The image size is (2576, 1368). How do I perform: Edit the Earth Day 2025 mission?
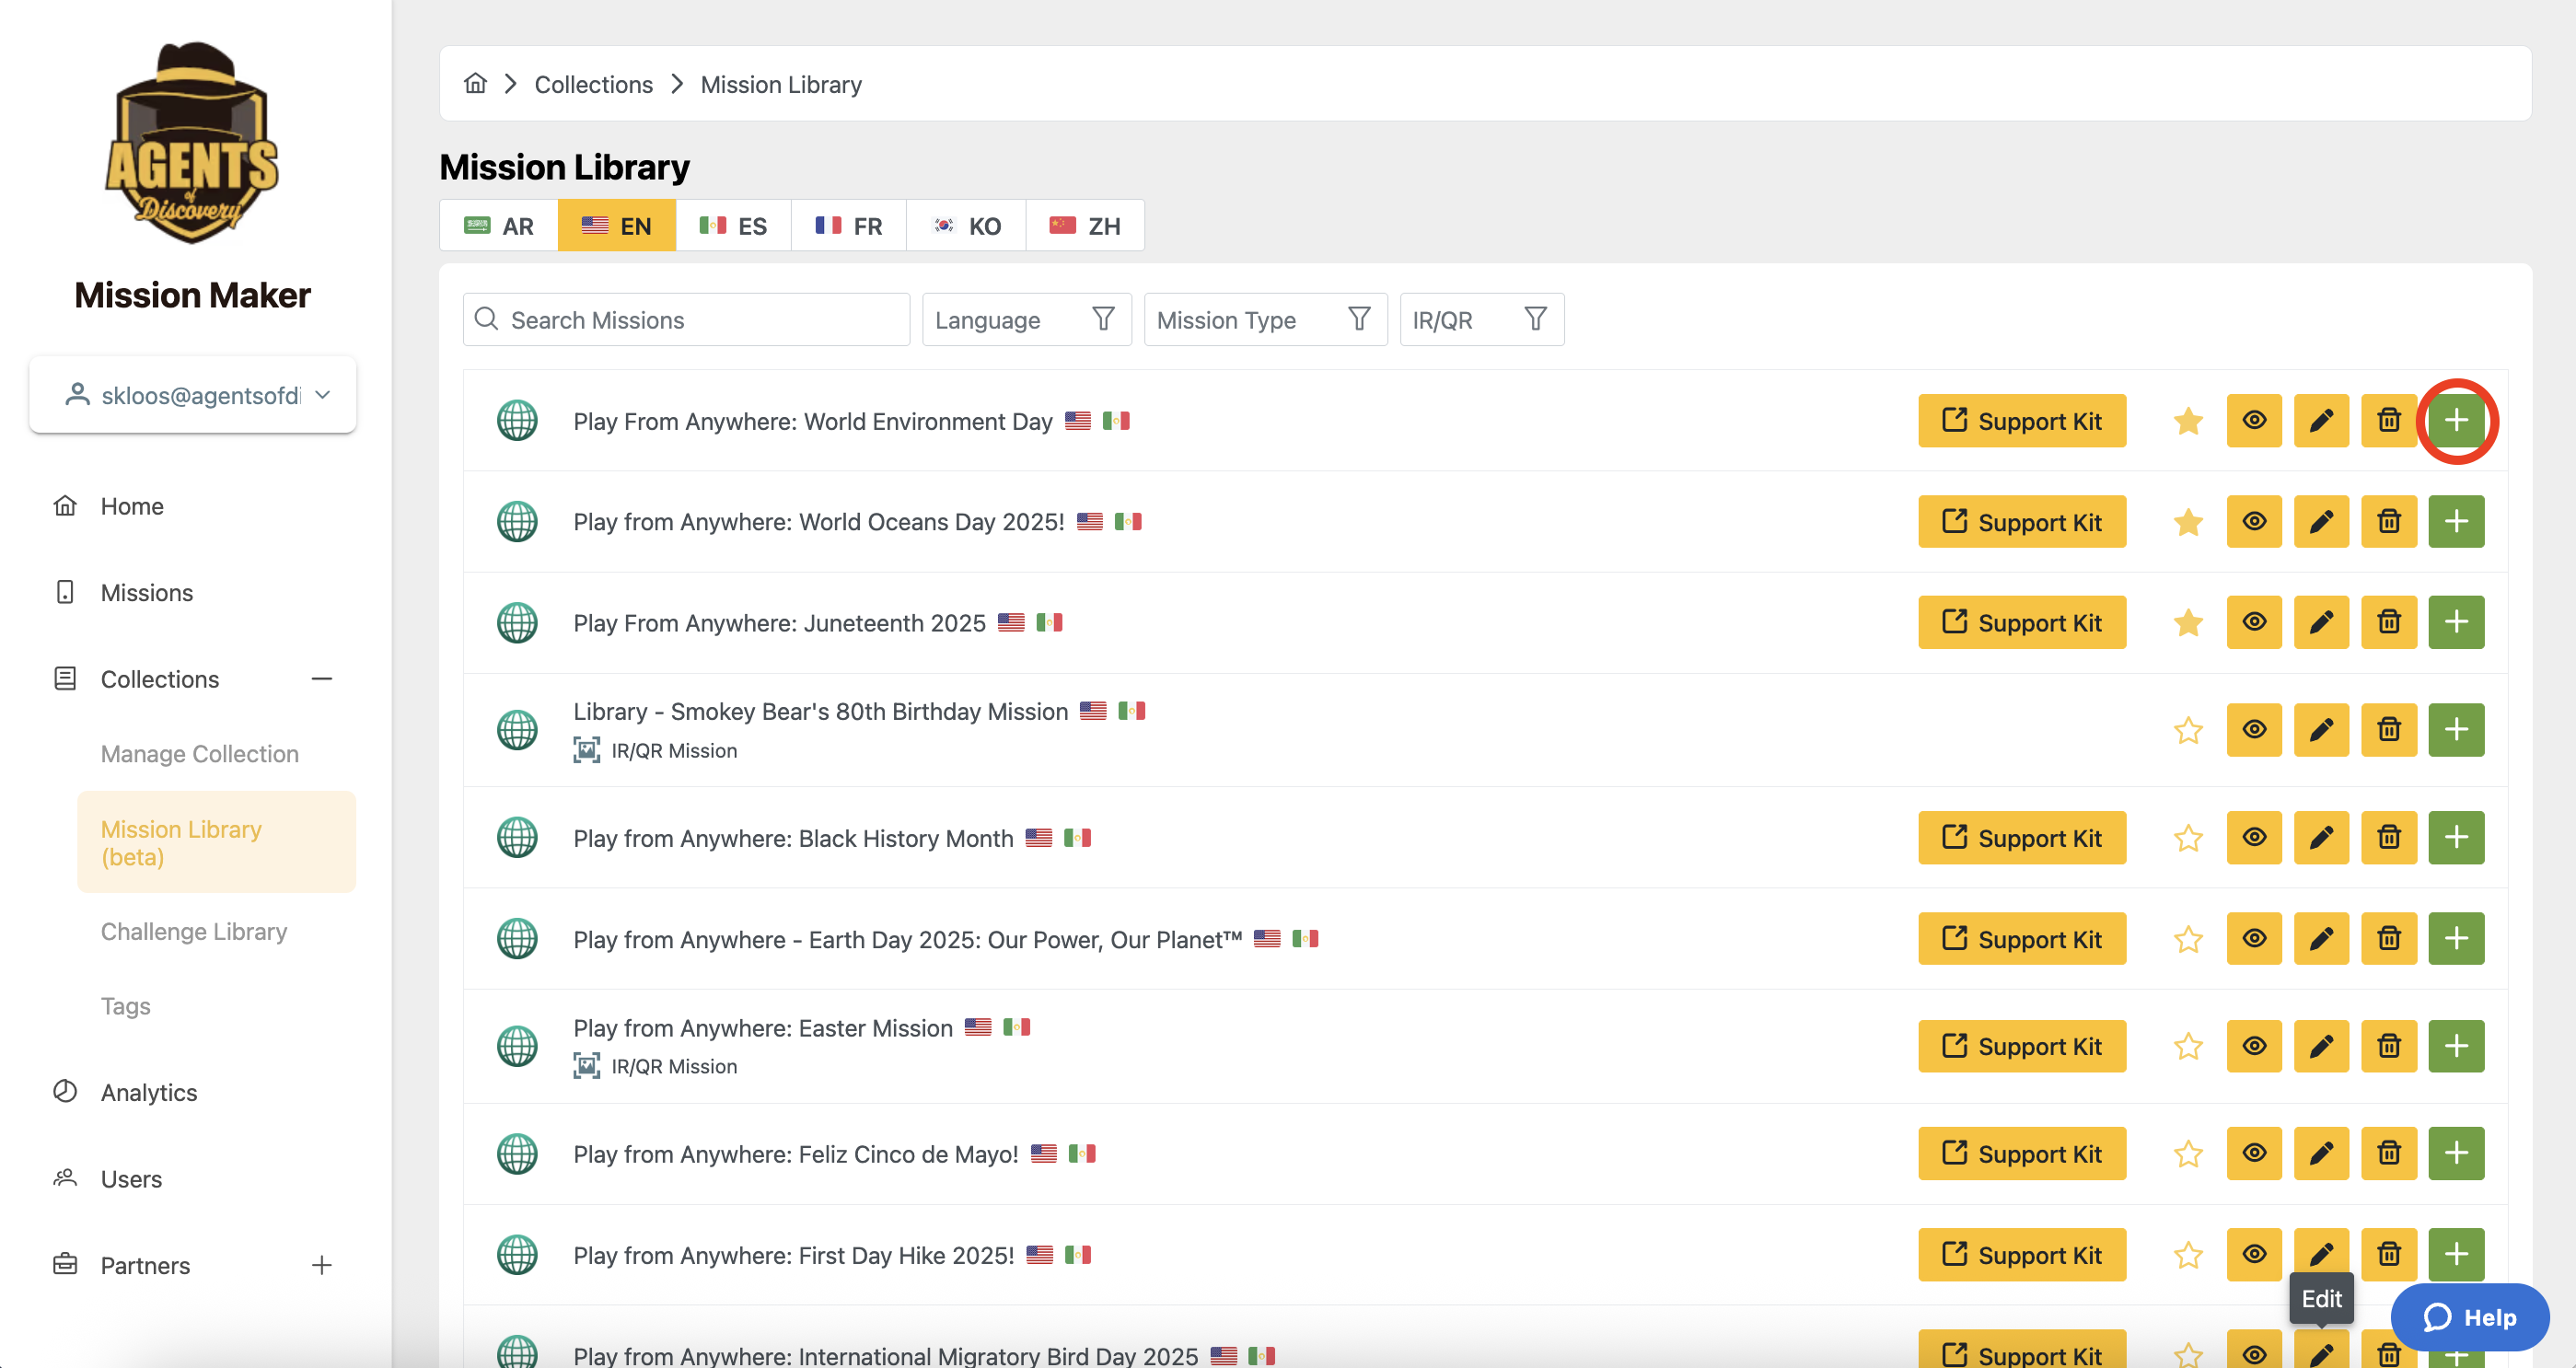point(2320,939)
